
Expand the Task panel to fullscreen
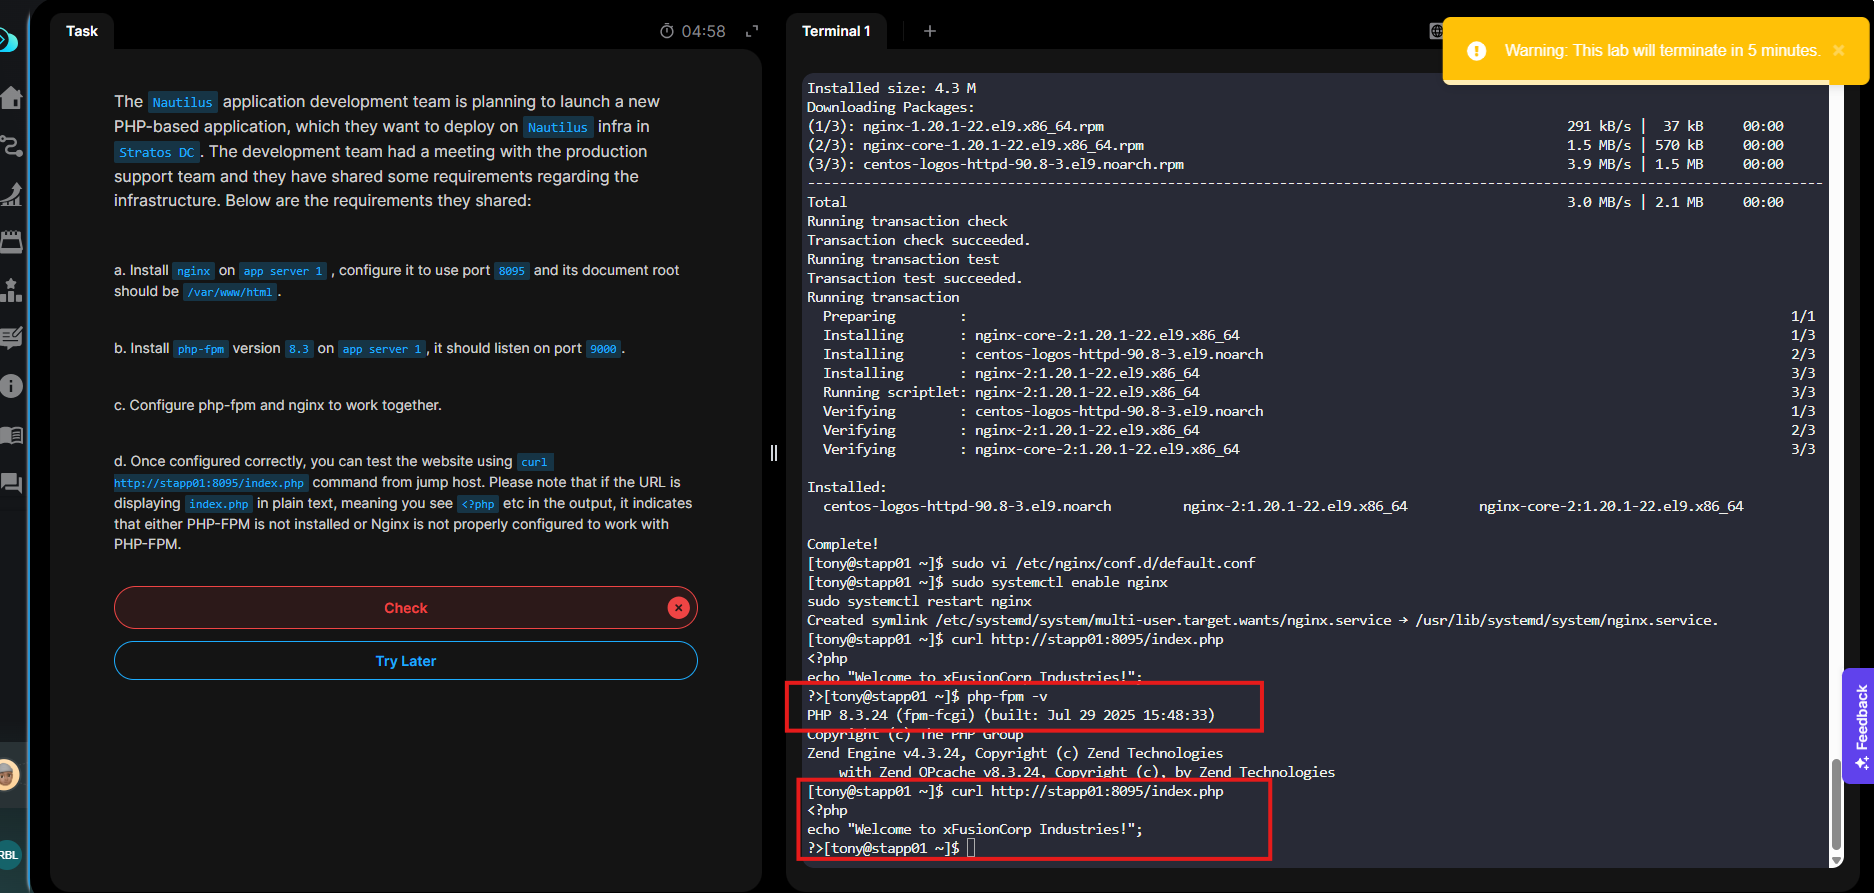point(752,32)
